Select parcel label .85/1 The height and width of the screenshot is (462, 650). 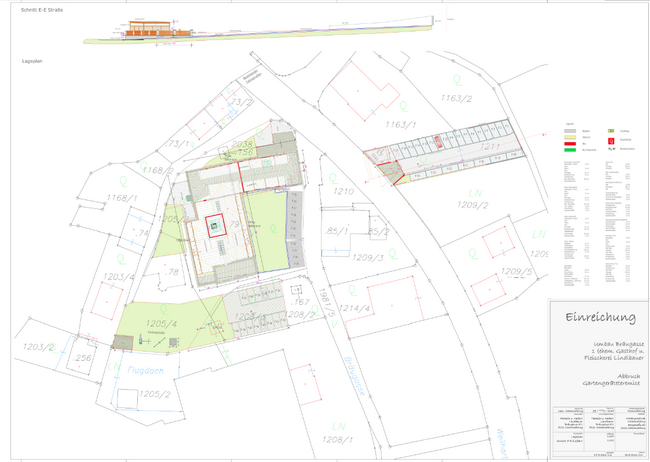point(337,231)
